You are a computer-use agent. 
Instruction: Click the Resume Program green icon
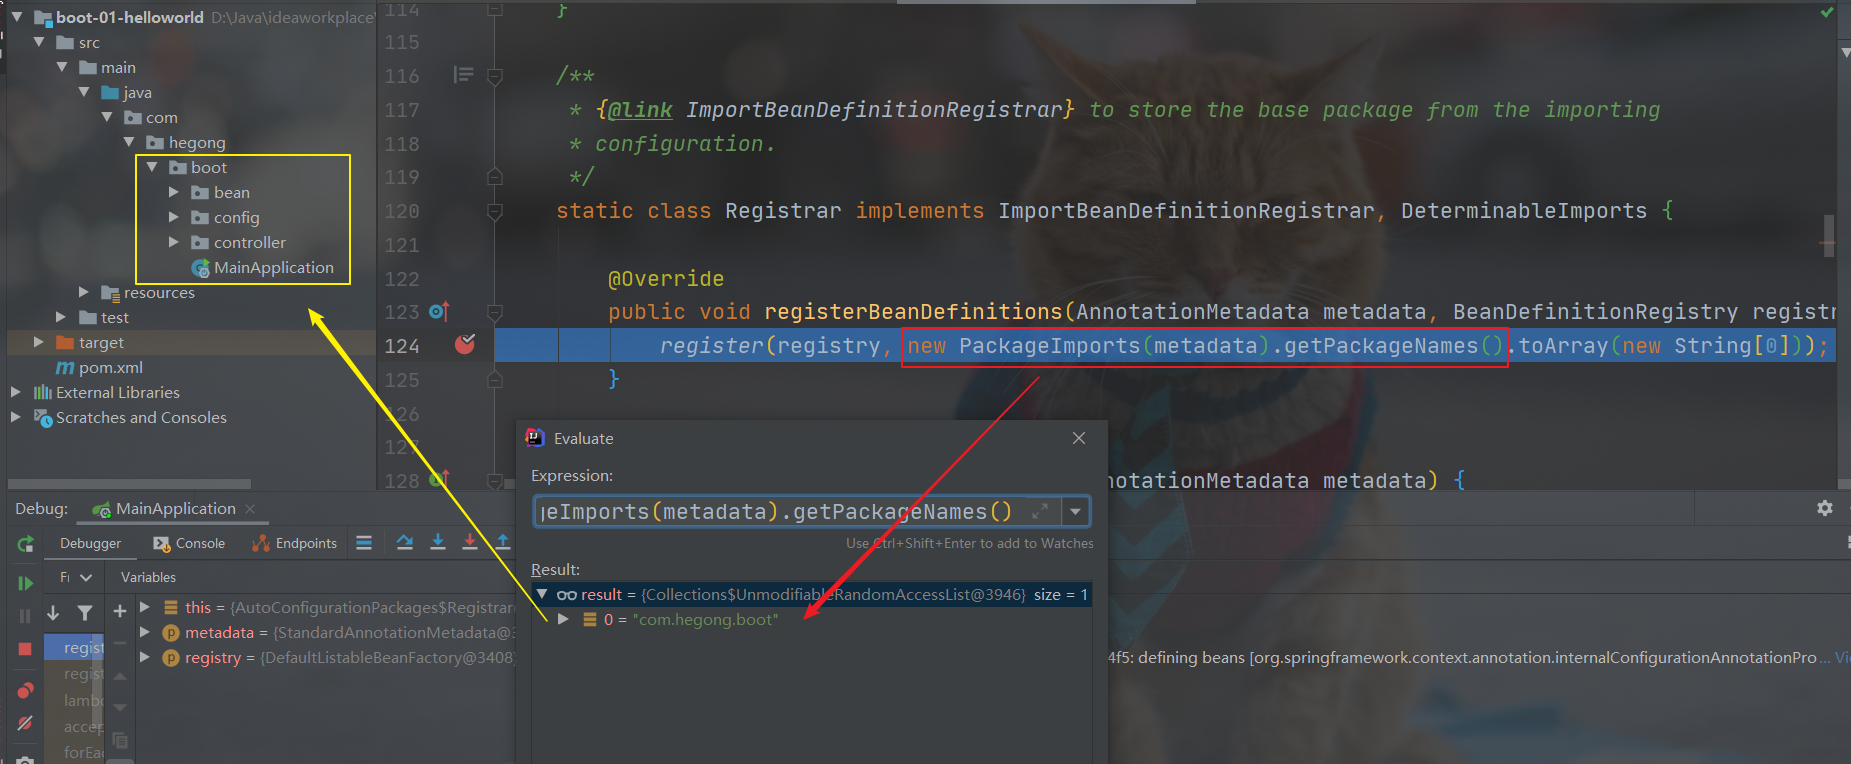point(26,583)
